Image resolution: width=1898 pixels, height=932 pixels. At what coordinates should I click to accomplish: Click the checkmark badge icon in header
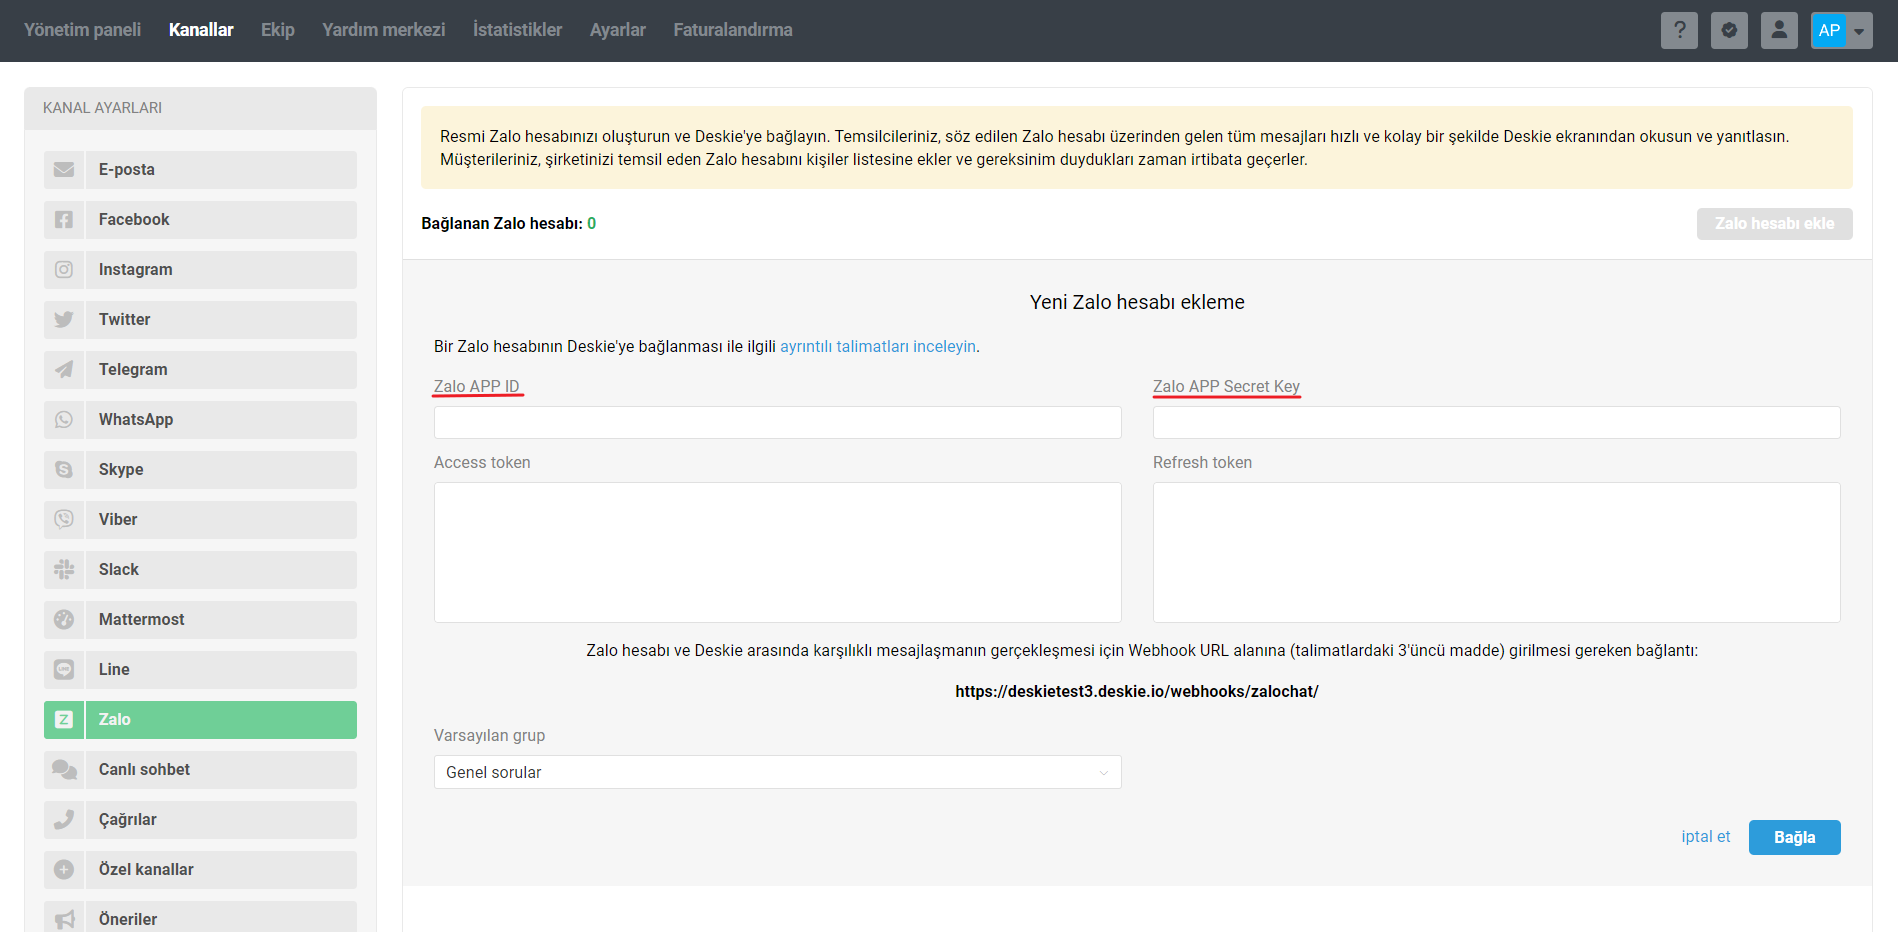pyautogui.click(x=1729, y=30)
